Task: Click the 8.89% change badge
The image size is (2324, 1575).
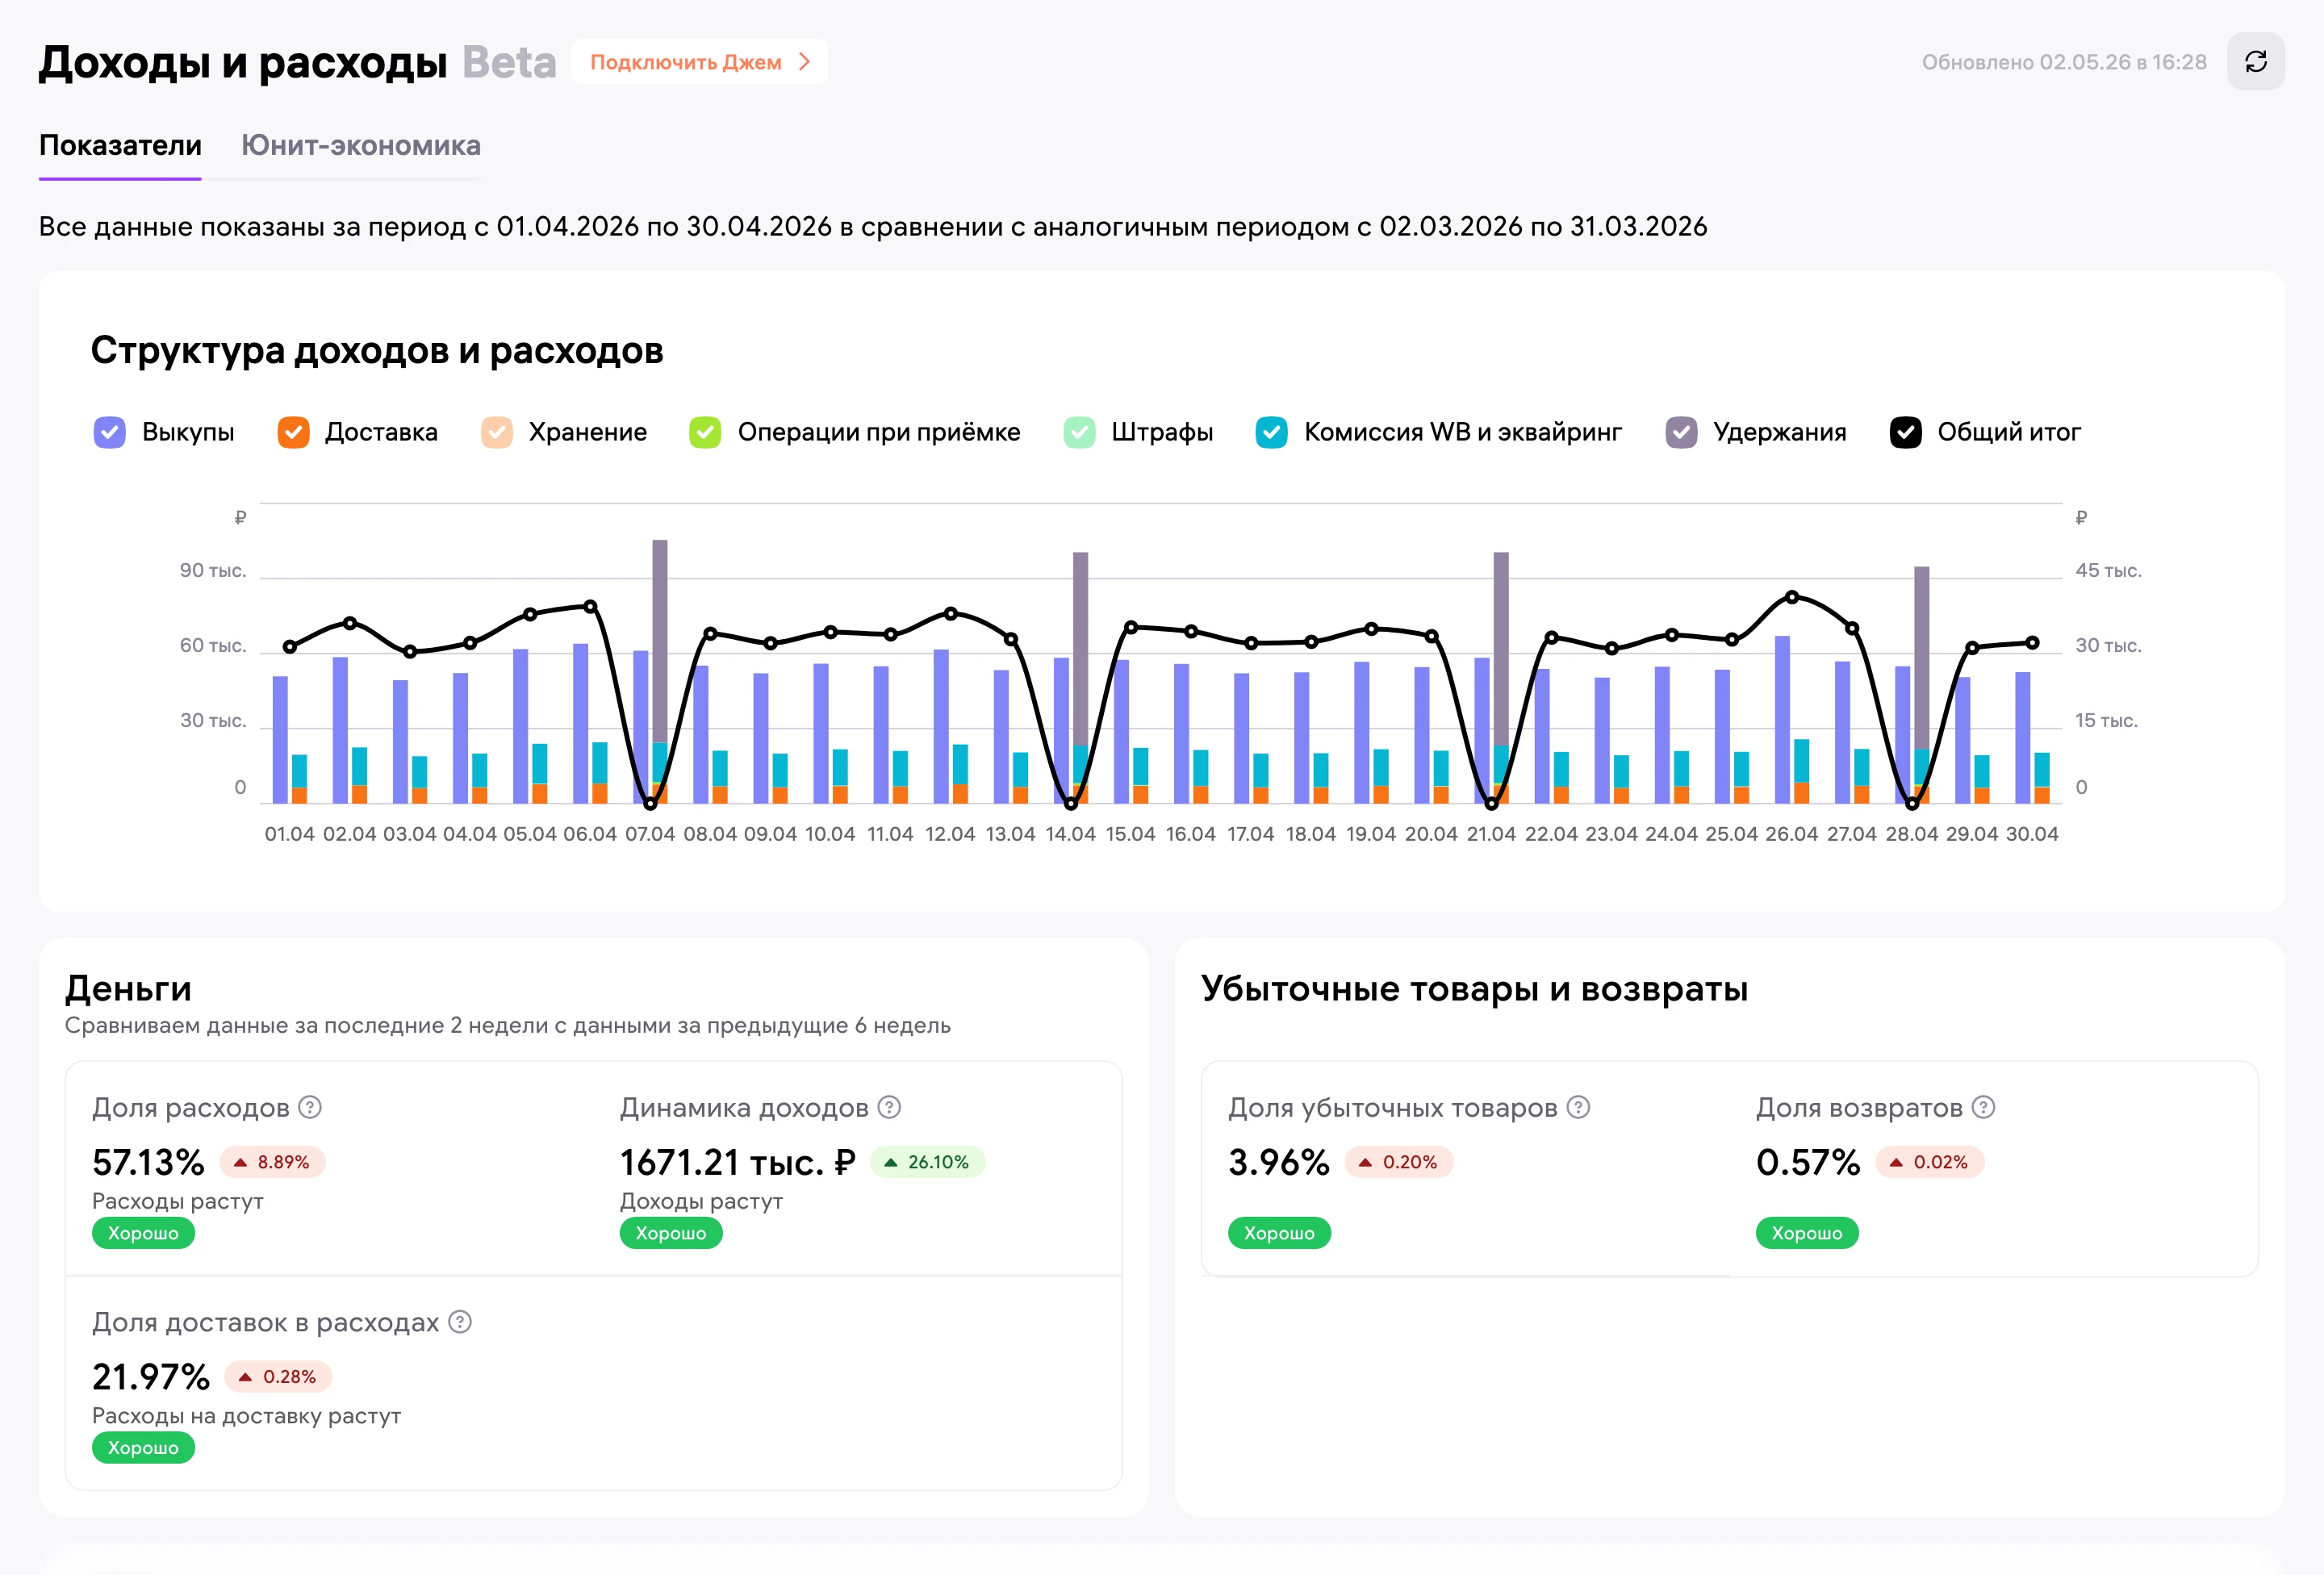Action: coord(272,1162)
